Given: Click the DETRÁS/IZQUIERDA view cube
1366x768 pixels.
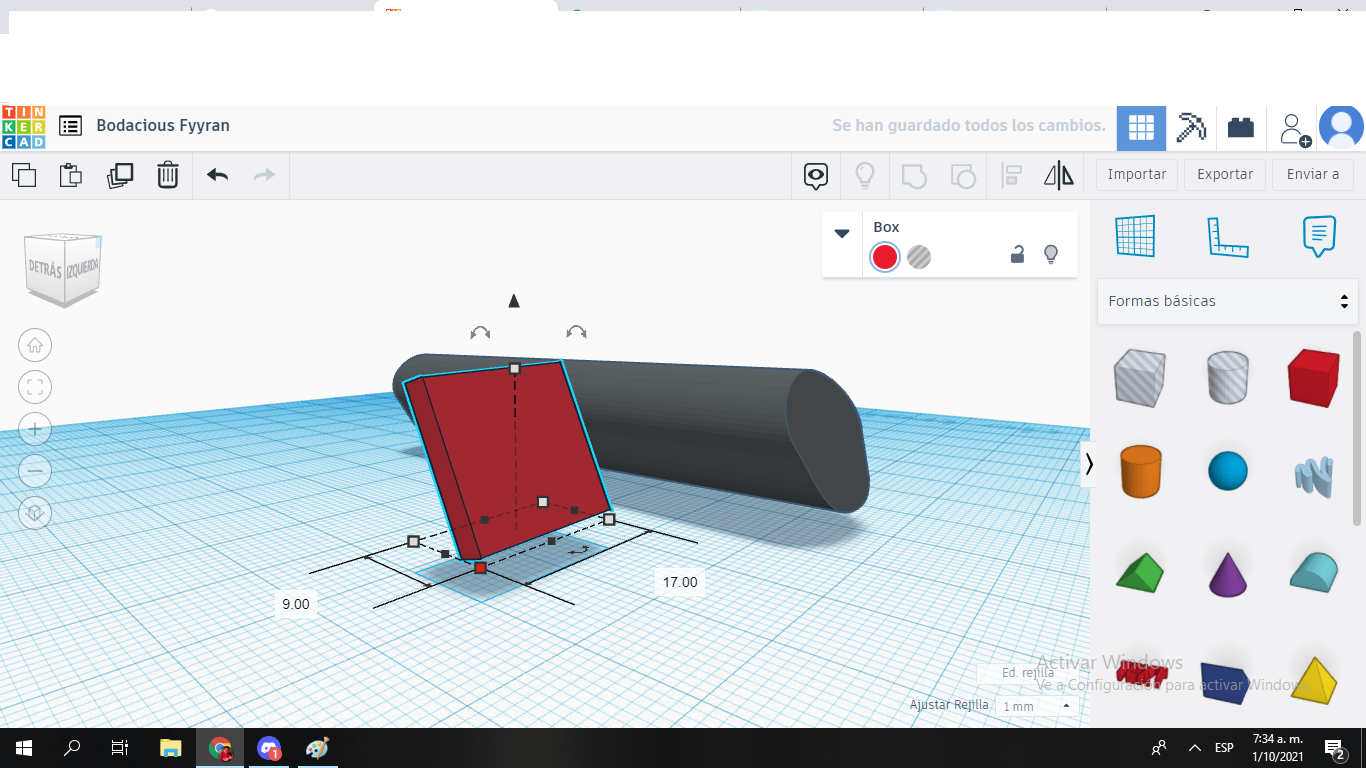Looking at the screenshot, I should [x=63, y=270].
